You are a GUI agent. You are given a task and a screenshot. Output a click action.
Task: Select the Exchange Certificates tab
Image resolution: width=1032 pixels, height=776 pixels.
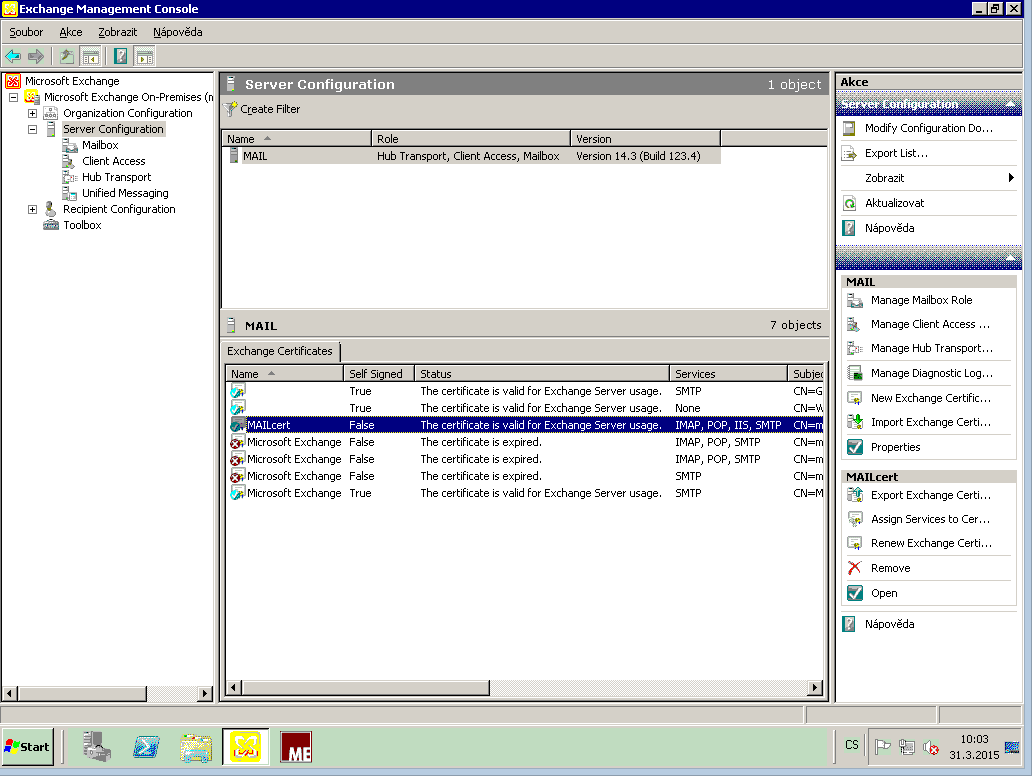pos(280,351)
